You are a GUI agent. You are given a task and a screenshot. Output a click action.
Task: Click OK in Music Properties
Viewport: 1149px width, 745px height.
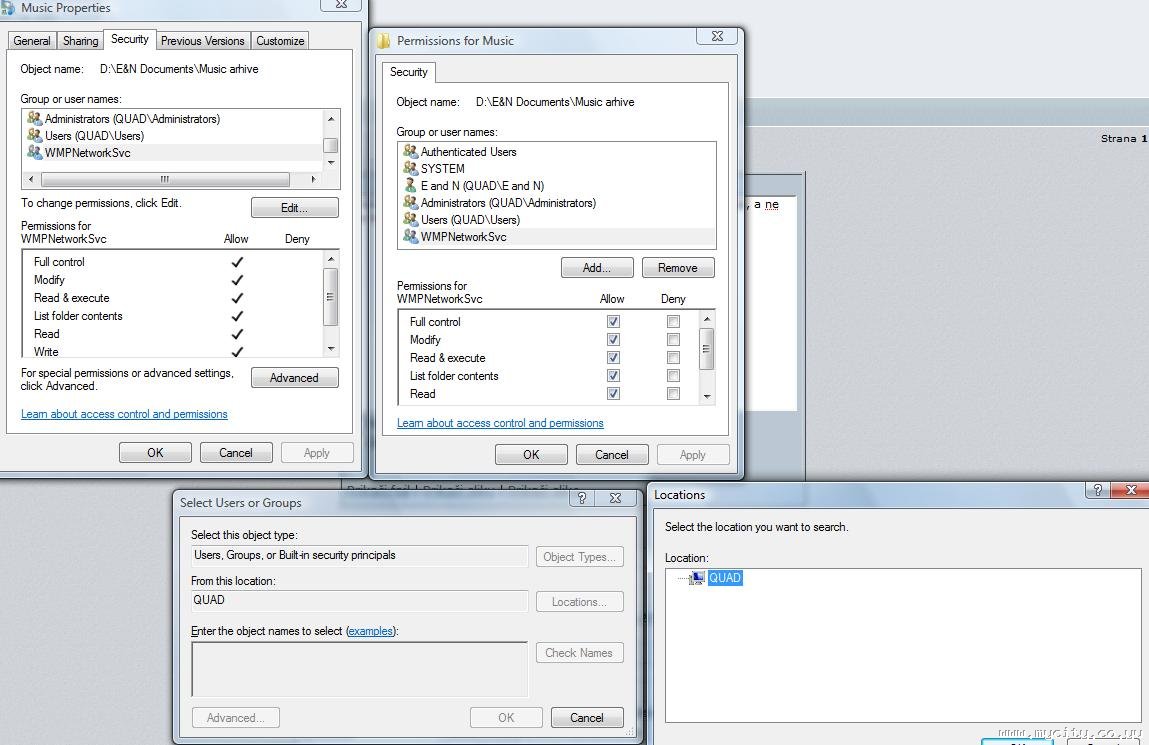click(155, 453)
